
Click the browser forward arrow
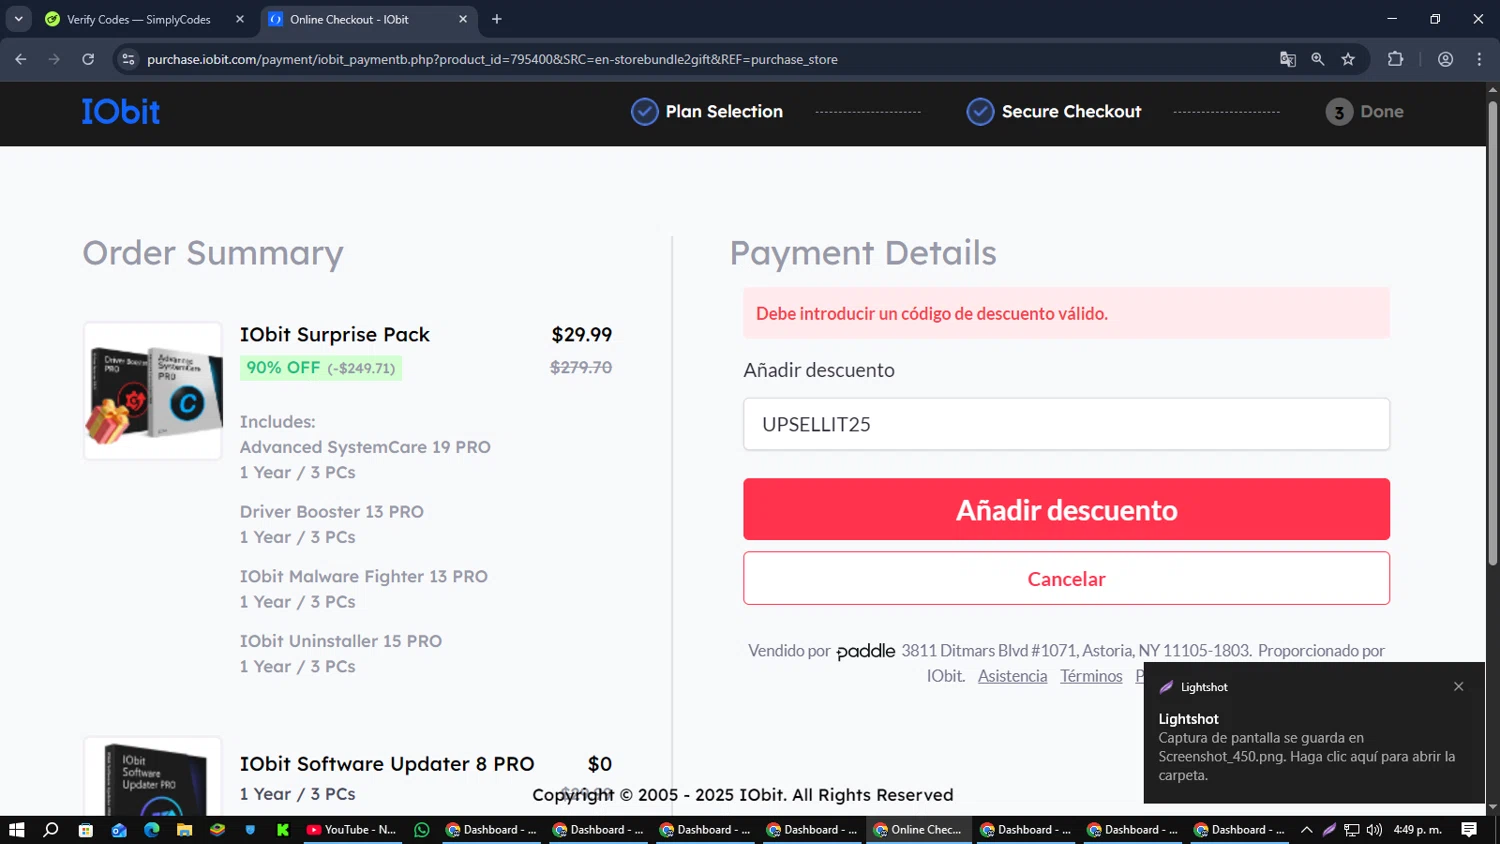(x=54, y=59)
